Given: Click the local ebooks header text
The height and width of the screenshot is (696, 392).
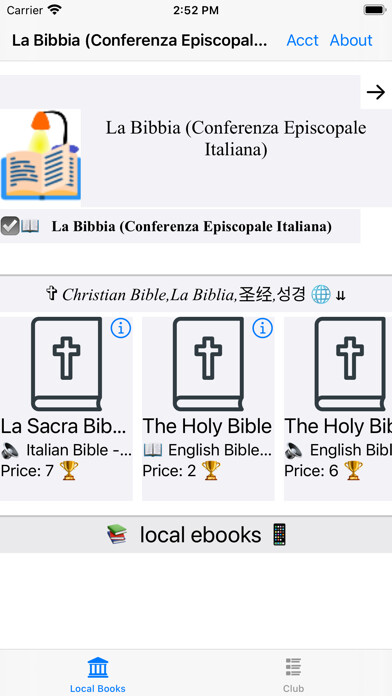Looking at the screenshot, I should click(201, 535).
